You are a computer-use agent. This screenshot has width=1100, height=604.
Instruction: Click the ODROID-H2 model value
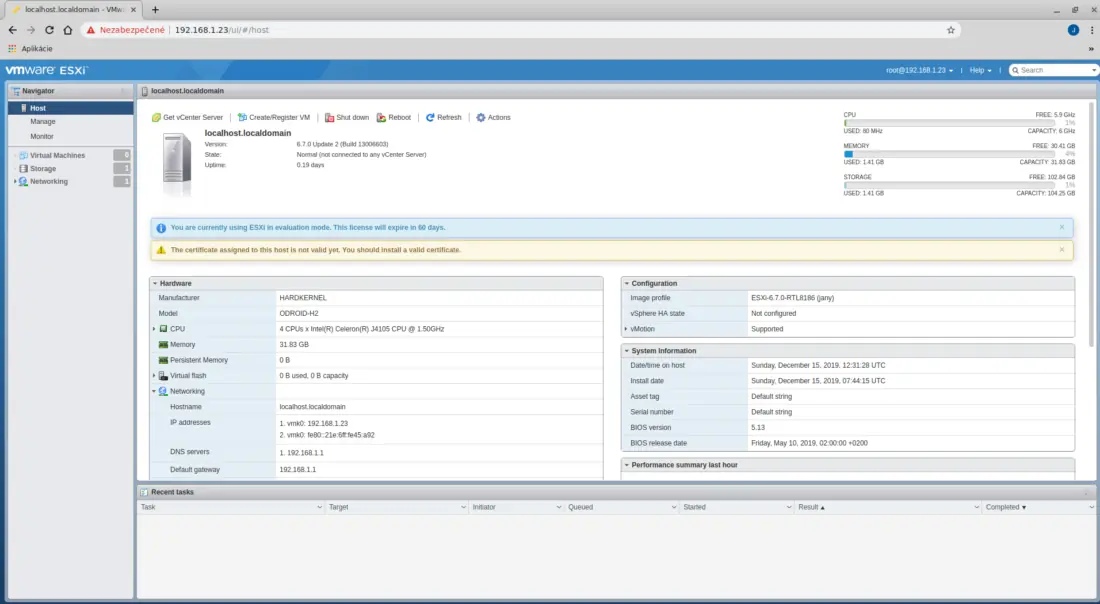click(299, 314)
